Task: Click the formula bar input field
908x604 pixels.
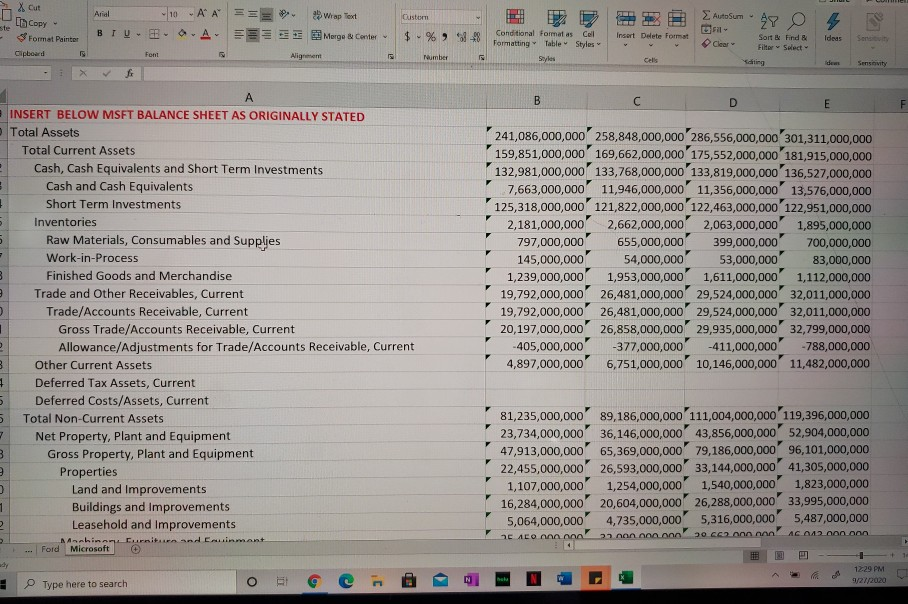Action: 521,74
